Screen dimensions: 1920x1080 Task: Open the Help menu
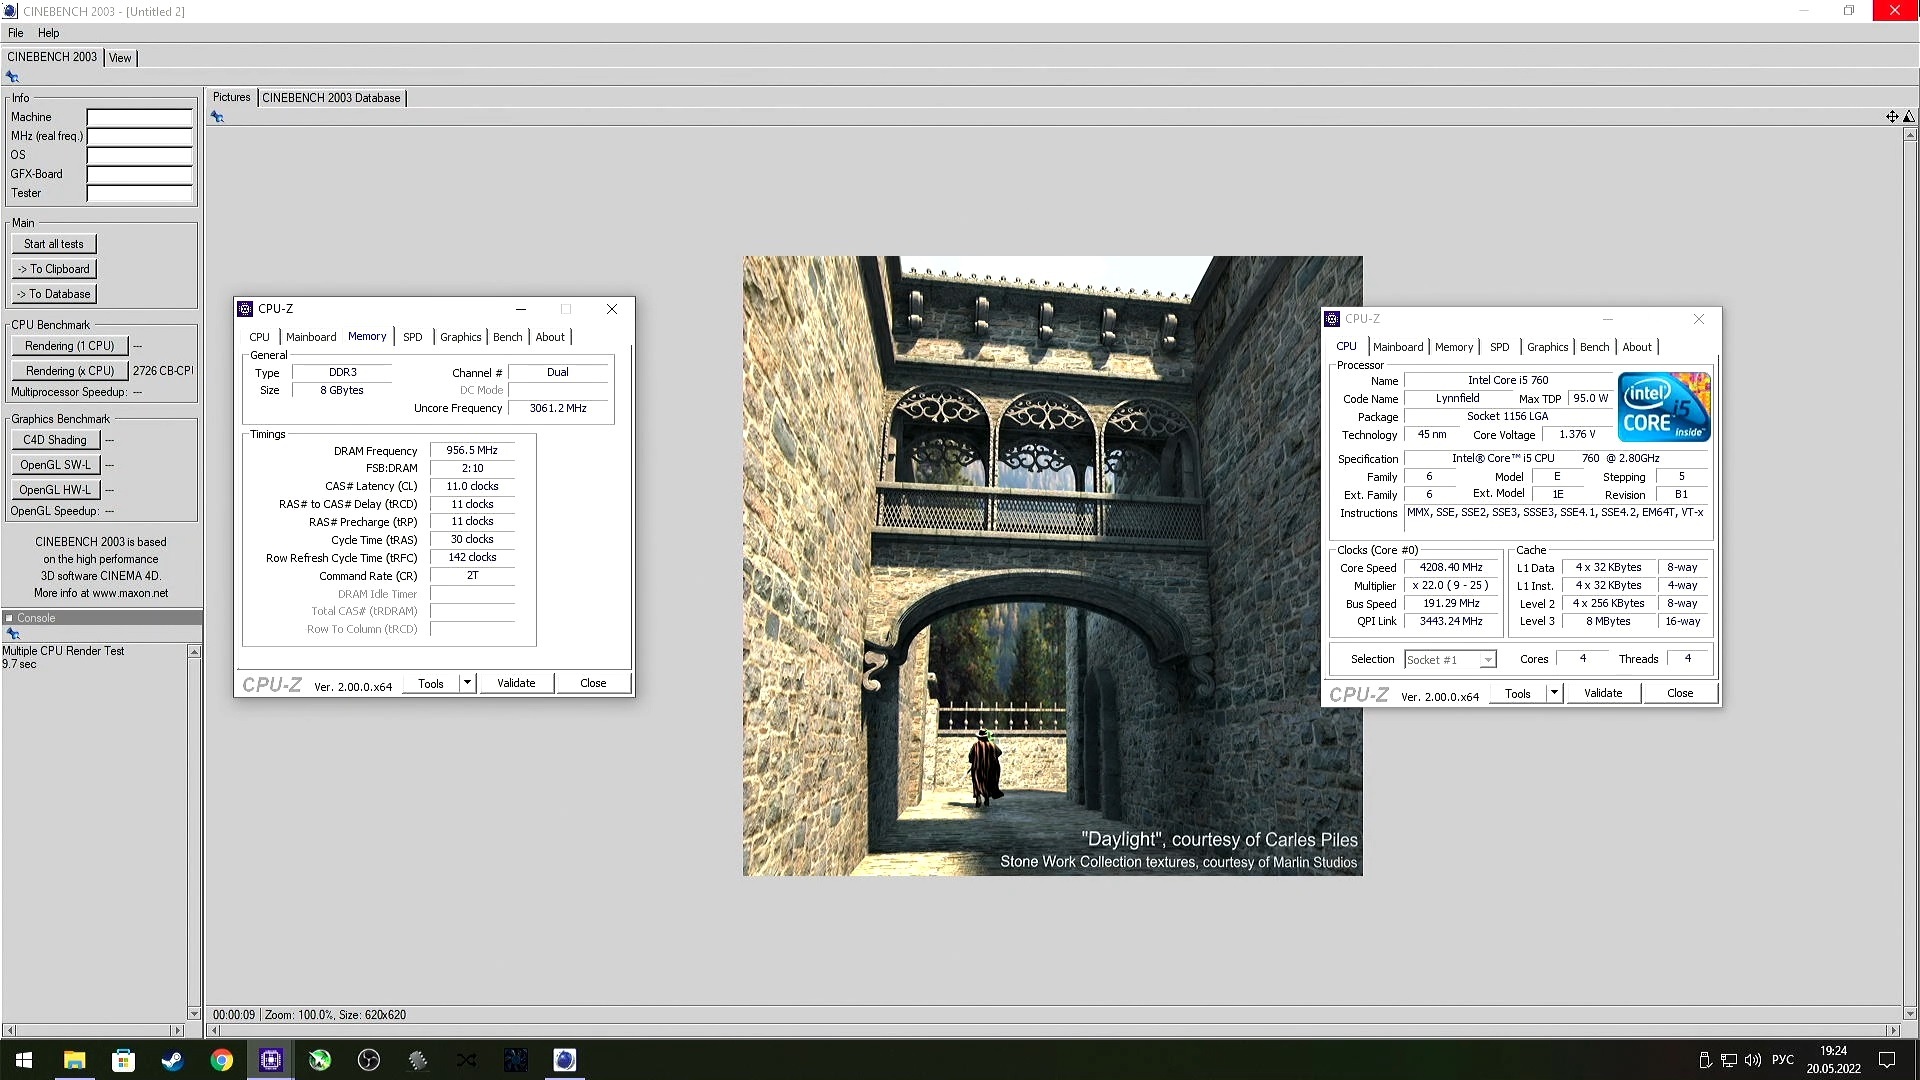(48, 33)
